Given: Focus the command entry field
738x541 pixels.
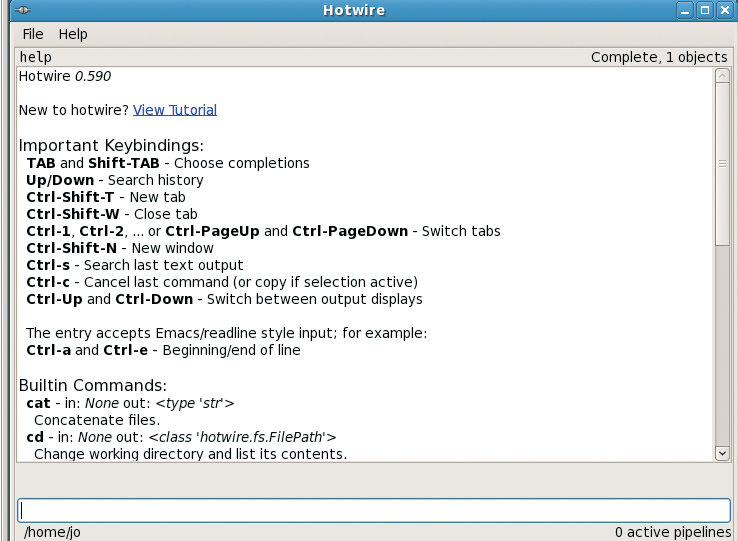Looking at the screenshot, I should [x=374, y=510].
